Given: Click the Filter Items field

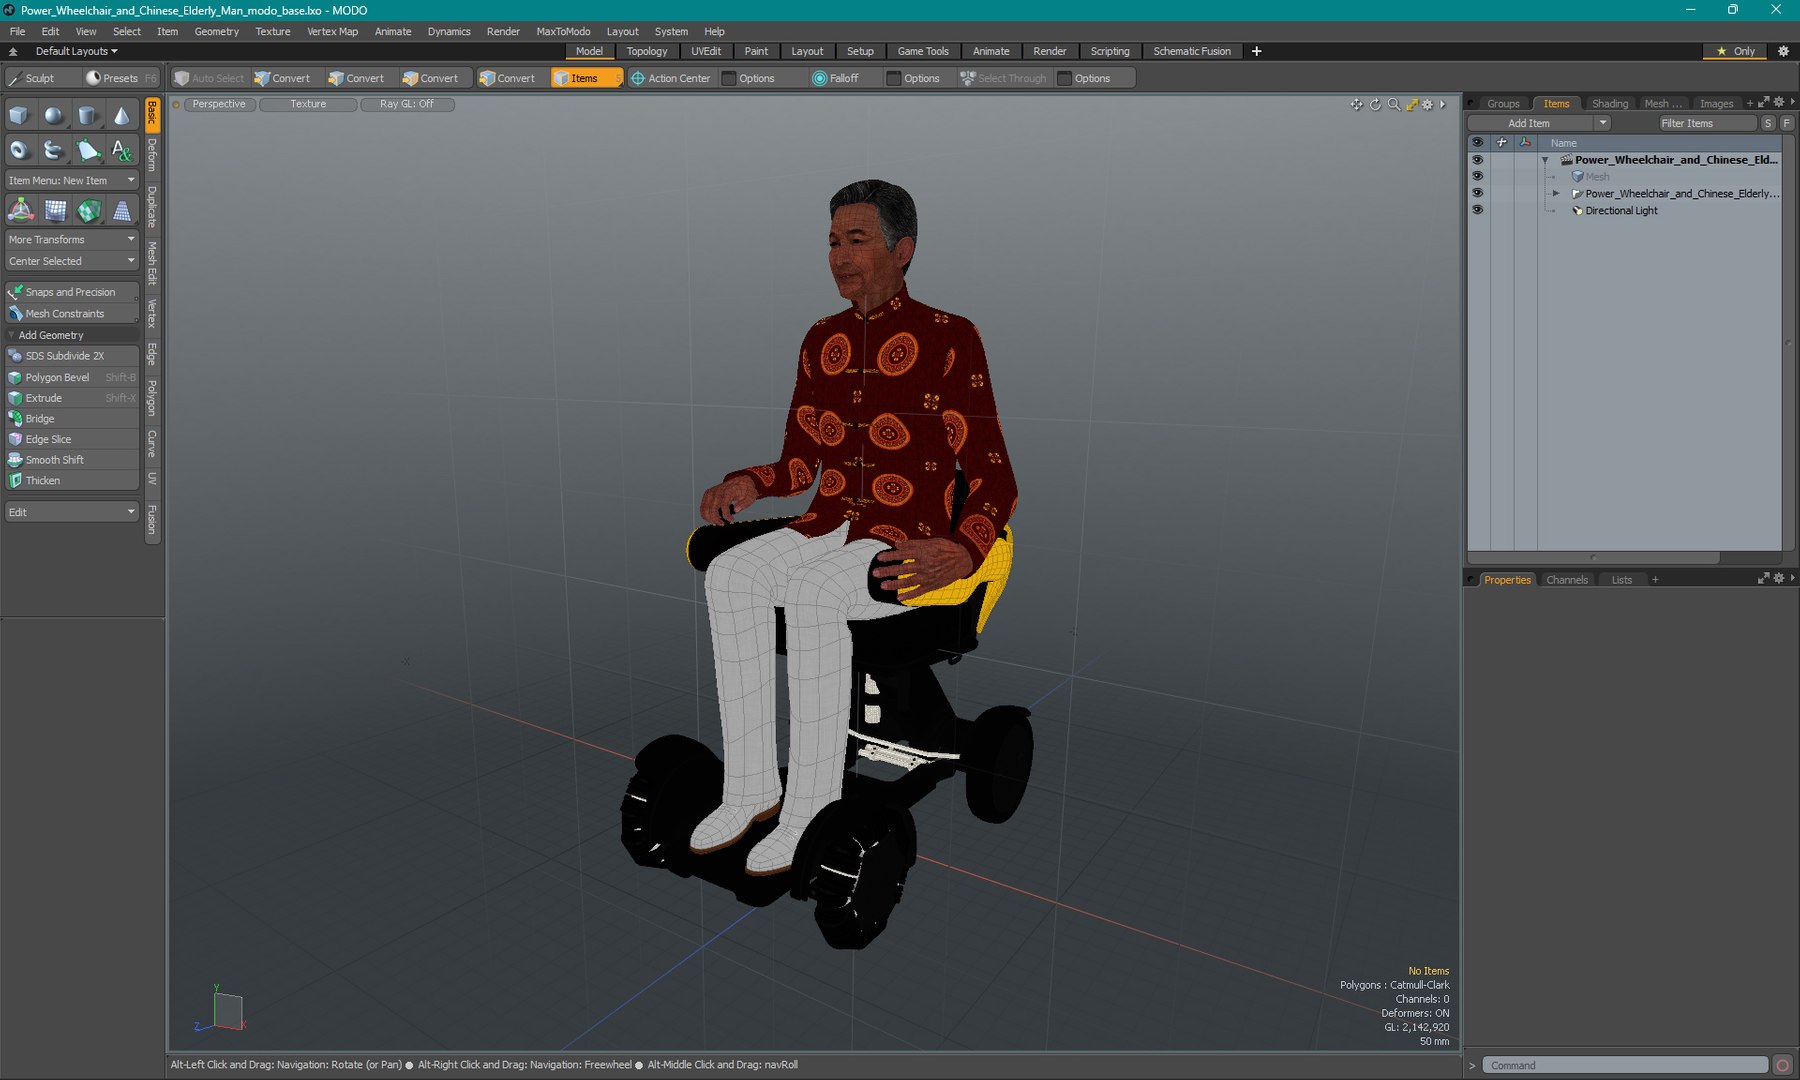Looking at the screenshot, I should coord(1707,123).
